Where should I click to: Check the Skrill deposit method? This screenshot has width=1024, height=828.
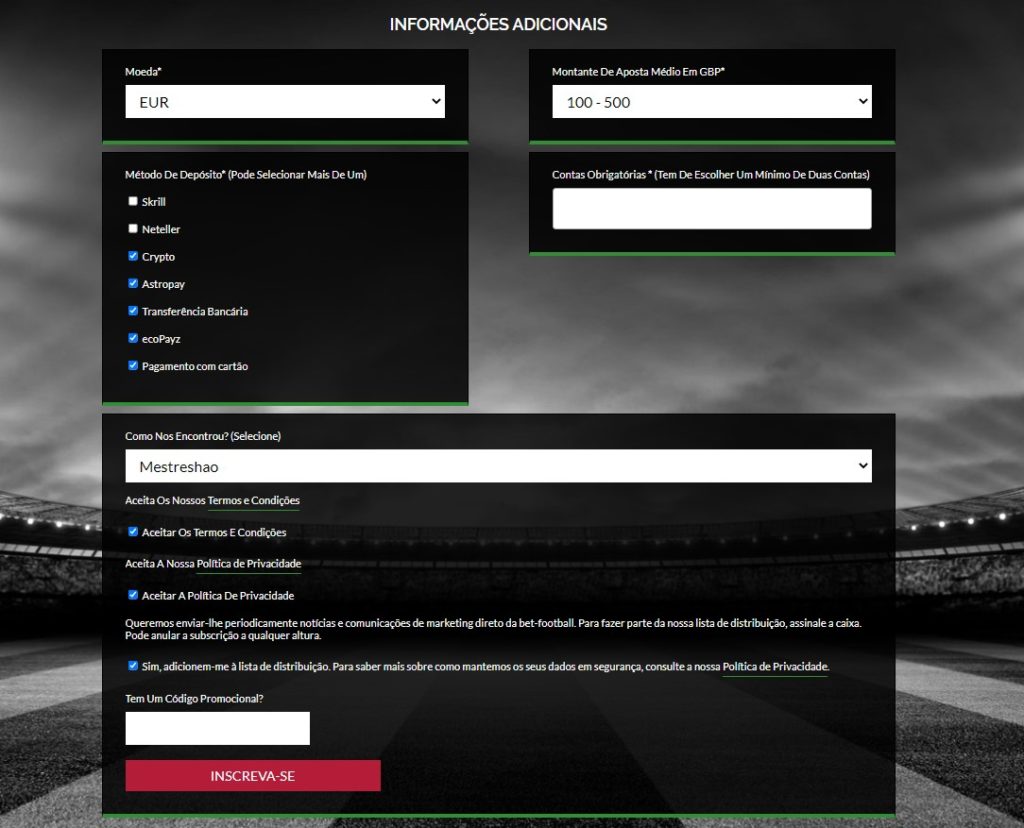click(133, 201)
